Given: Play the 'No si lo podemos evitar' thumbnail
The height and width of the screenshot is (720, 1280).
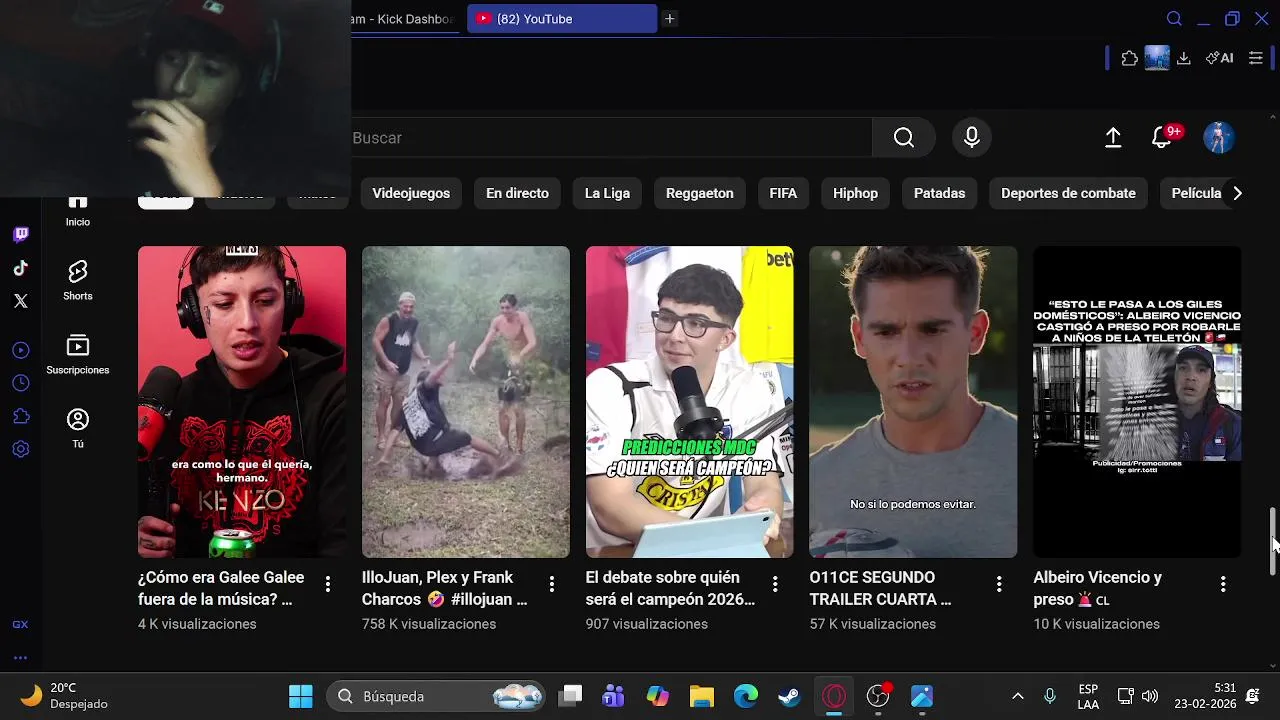Looking at the screenshot, I should [x=914, y=402].
